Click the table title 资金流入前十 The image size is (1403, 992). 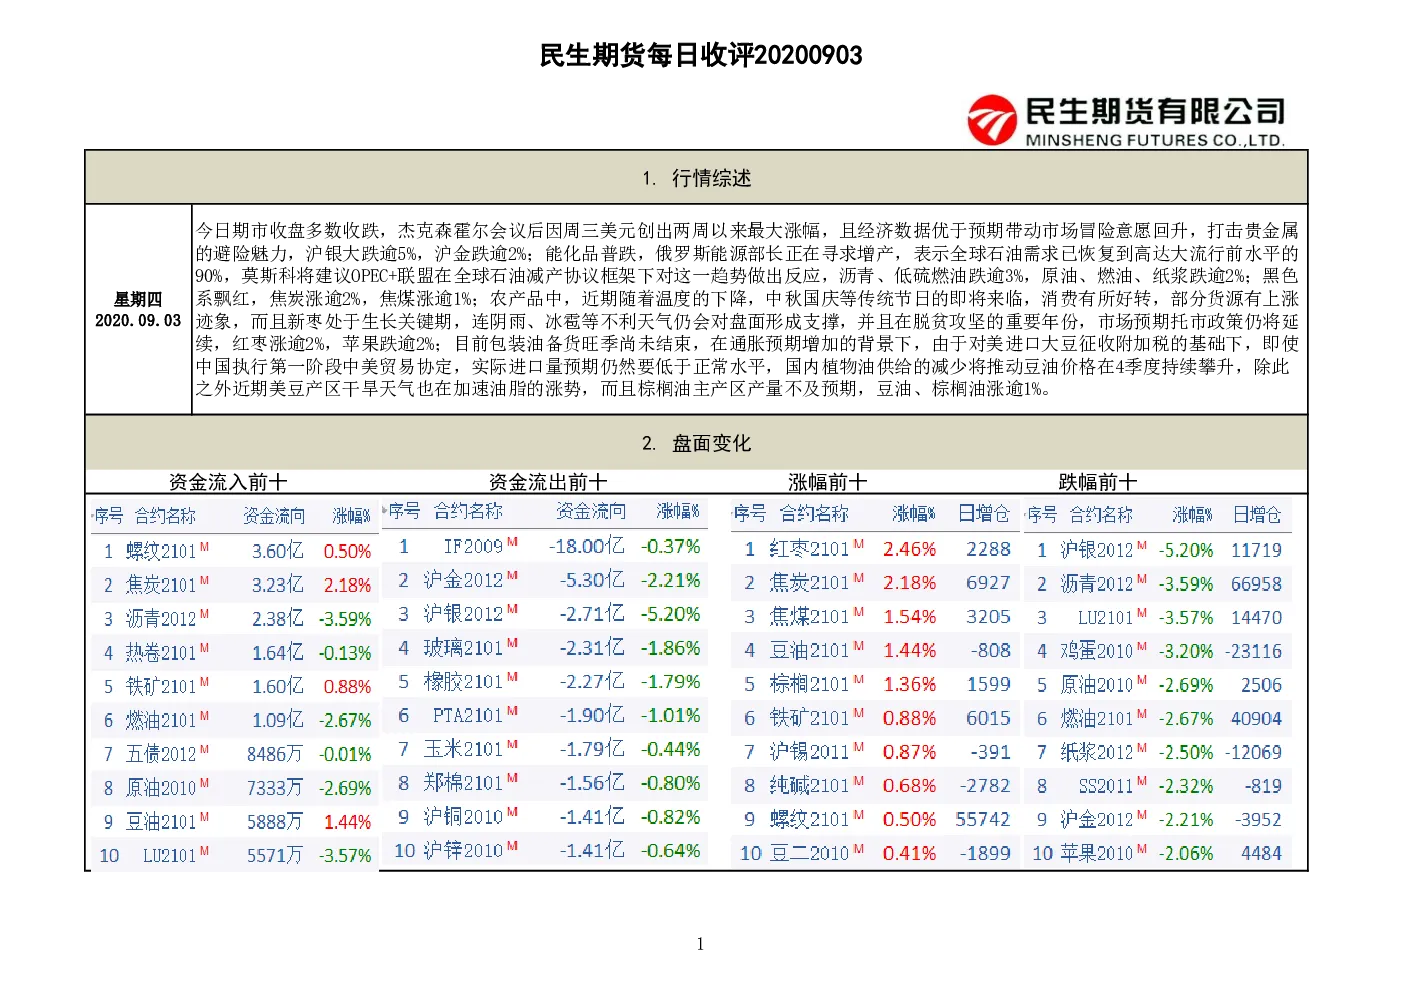pos(228,482)
